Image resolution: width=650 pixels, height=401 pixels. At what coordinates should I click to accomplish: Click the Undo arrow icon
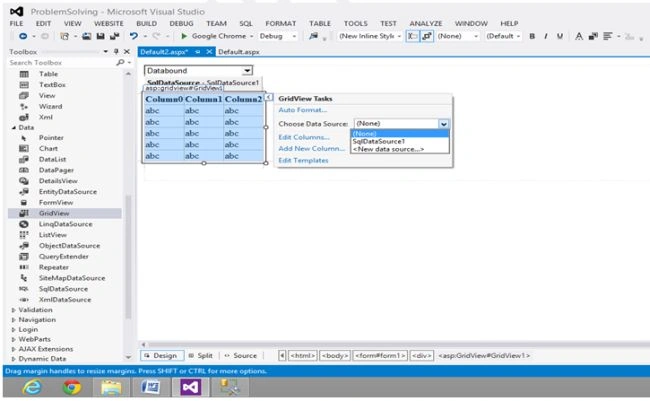tap(133, 36)
